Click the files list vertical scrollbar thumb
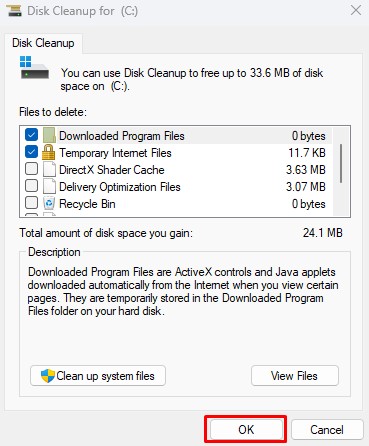 341,163
